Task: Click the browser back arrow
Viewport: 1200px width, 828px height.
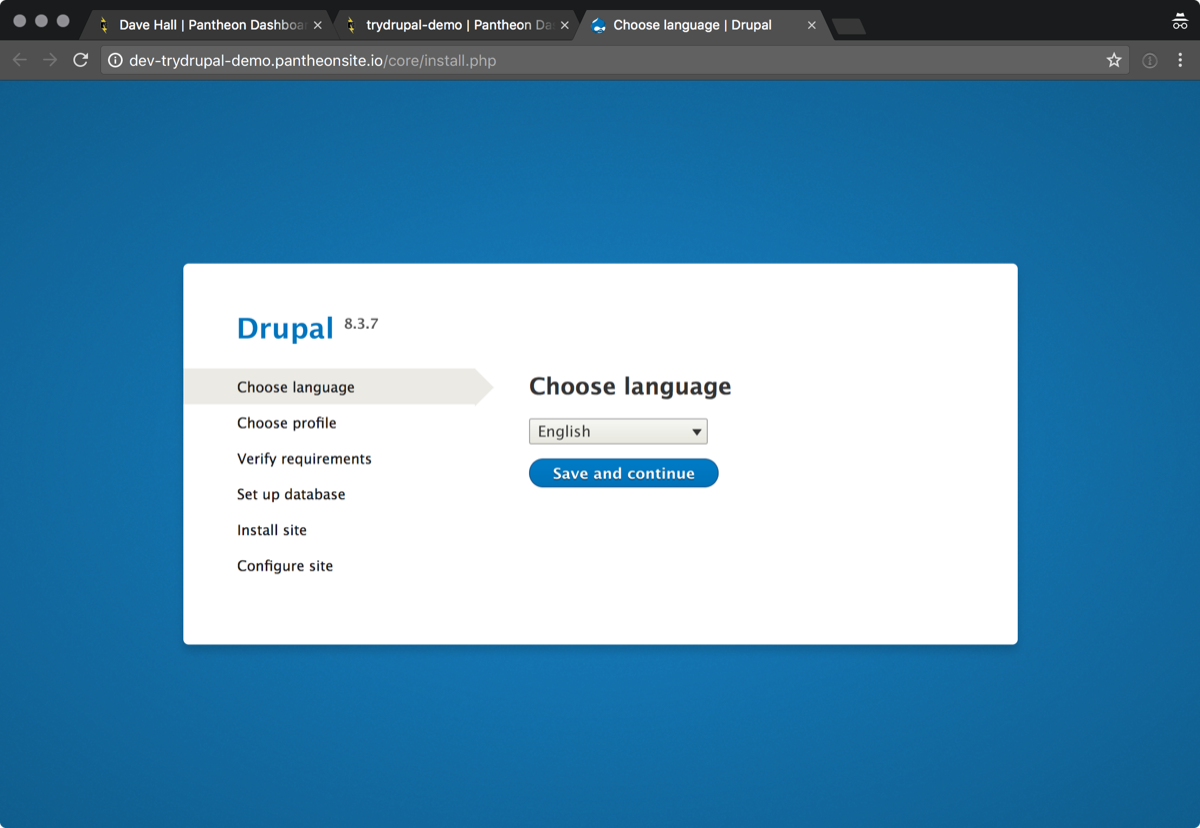Action: (x=20, y=61)
